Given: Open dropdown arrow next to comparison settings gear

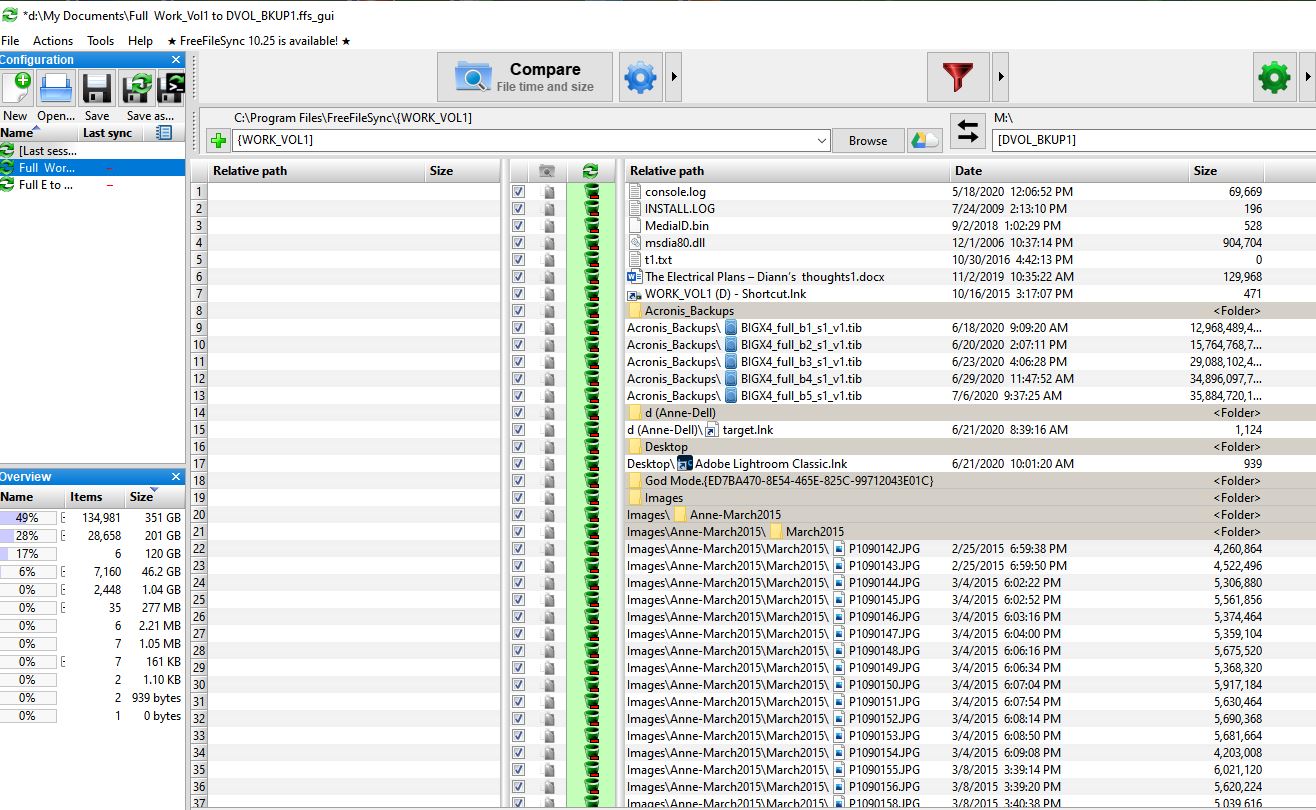Looking at the screenshot, I should [675, 77].
